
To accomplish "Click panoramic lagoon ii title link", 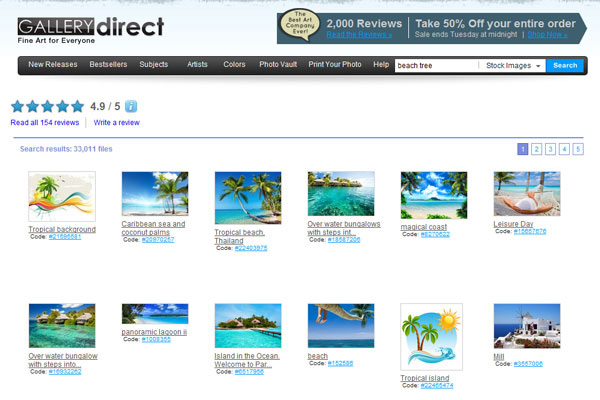I will click(154, 332).
